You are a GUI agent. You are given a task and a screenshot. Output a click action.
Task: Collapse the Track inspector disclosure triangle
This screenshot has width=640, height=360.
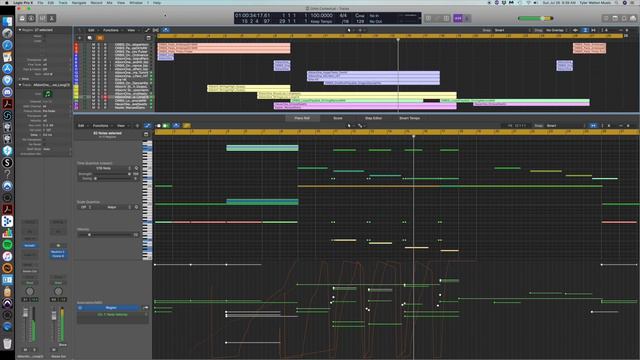20,85
